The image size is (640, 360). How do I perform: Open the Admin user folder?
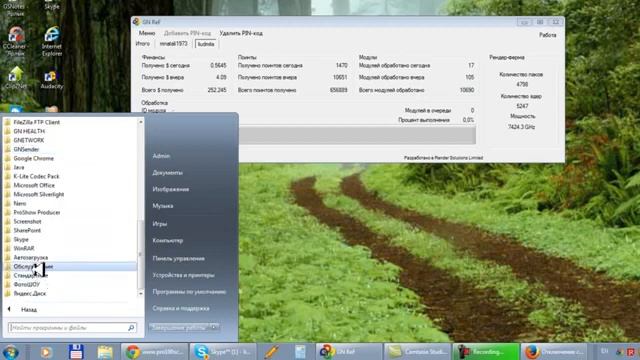pyautogui.click(x=161, y=156)
